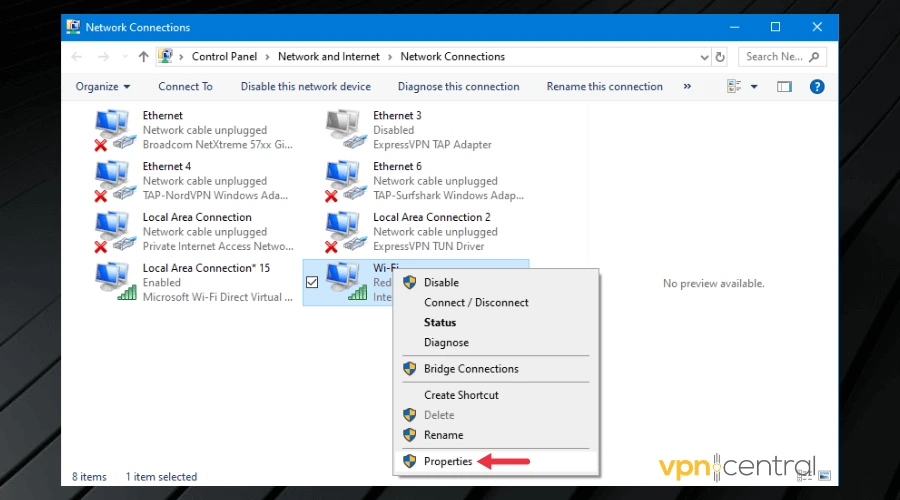Click Rename this connection button
This screenshot has width=900, height=500.
(x=604, y=87)
